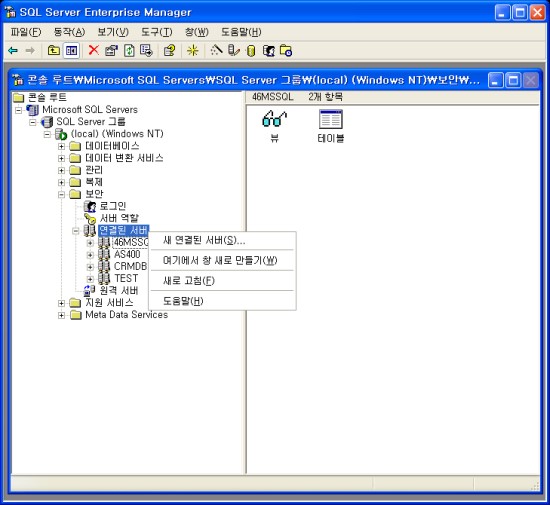Choose 도움말(H) in the context menu
Screen dimensions: 550x505
tap(223, 301)
